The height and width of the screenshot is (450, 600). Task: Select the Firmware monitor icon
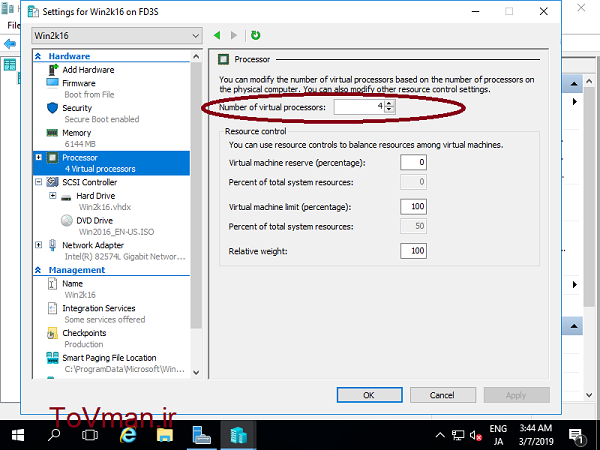(52, 83)
